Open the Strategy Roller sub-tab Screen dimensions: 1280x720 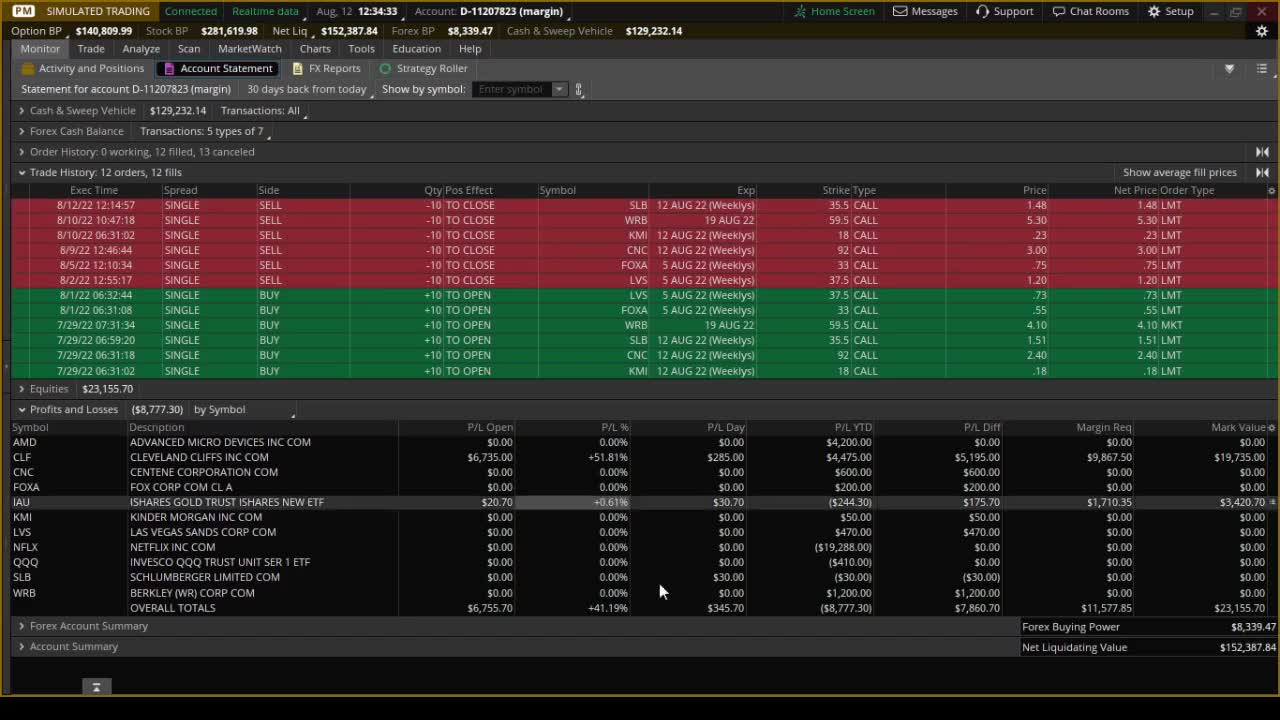[x=423, y=68]
